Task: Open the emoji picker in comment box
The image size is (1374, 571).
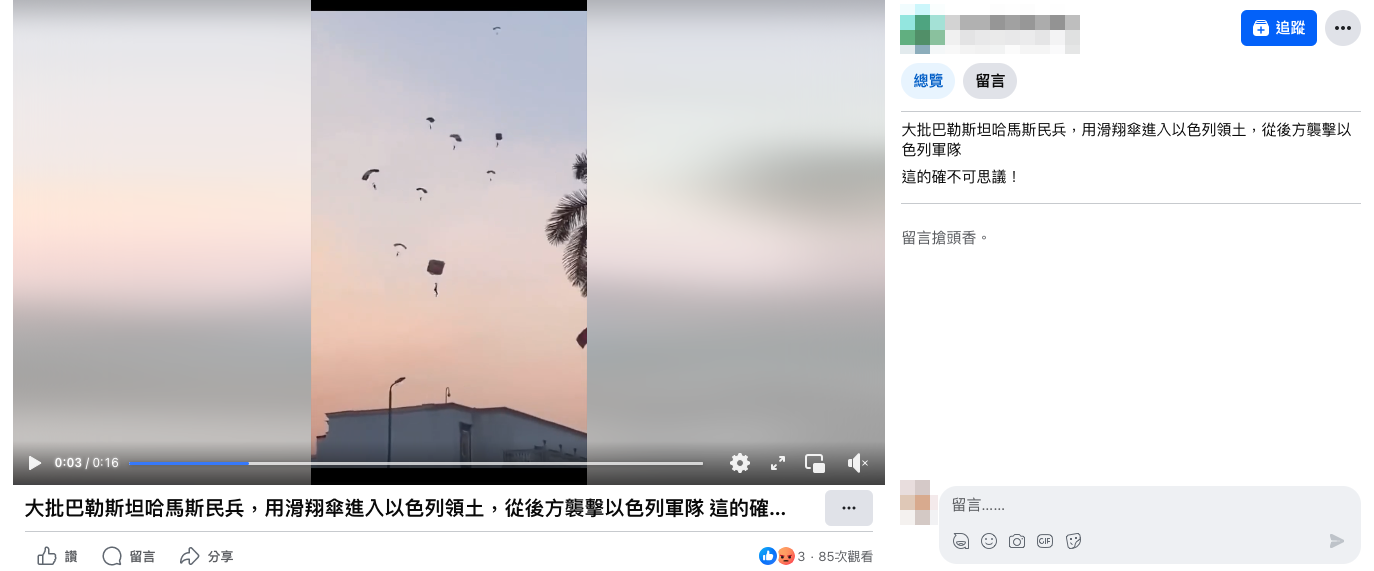Action: [989, 541]
